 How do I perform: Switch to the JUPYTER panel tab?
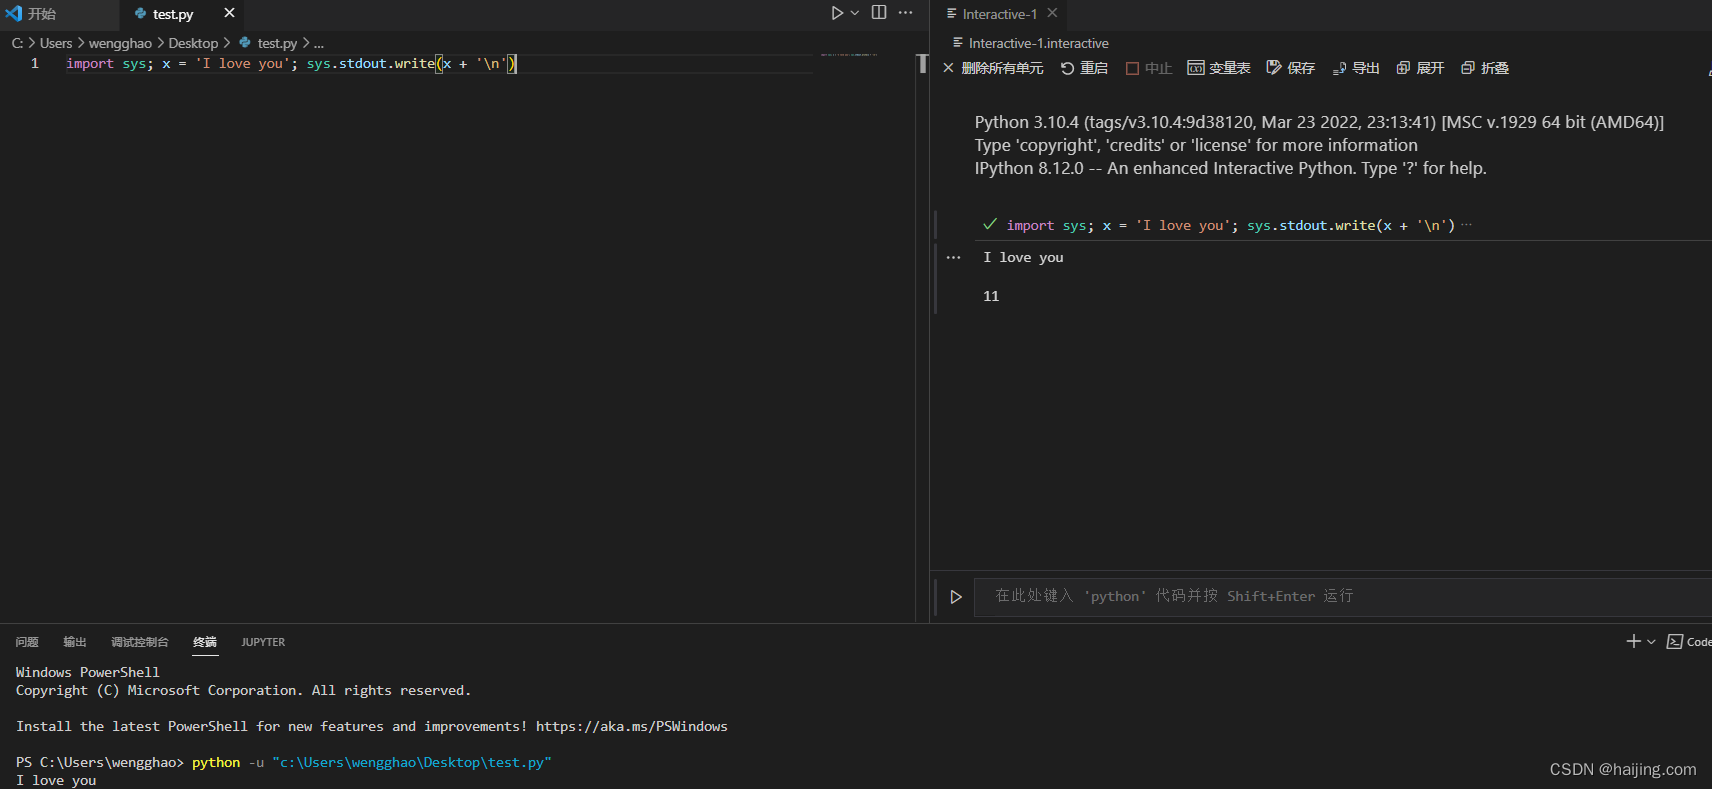[263, 642]
